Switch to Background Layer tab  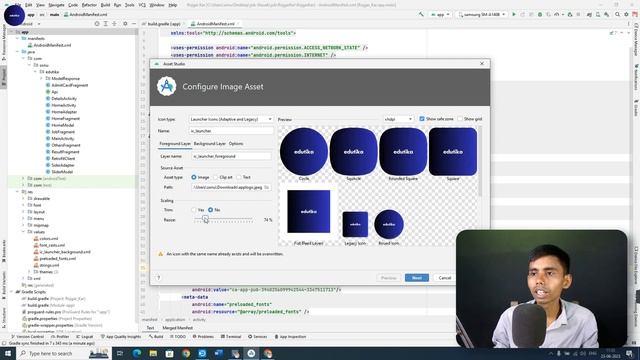click(209, 144)
